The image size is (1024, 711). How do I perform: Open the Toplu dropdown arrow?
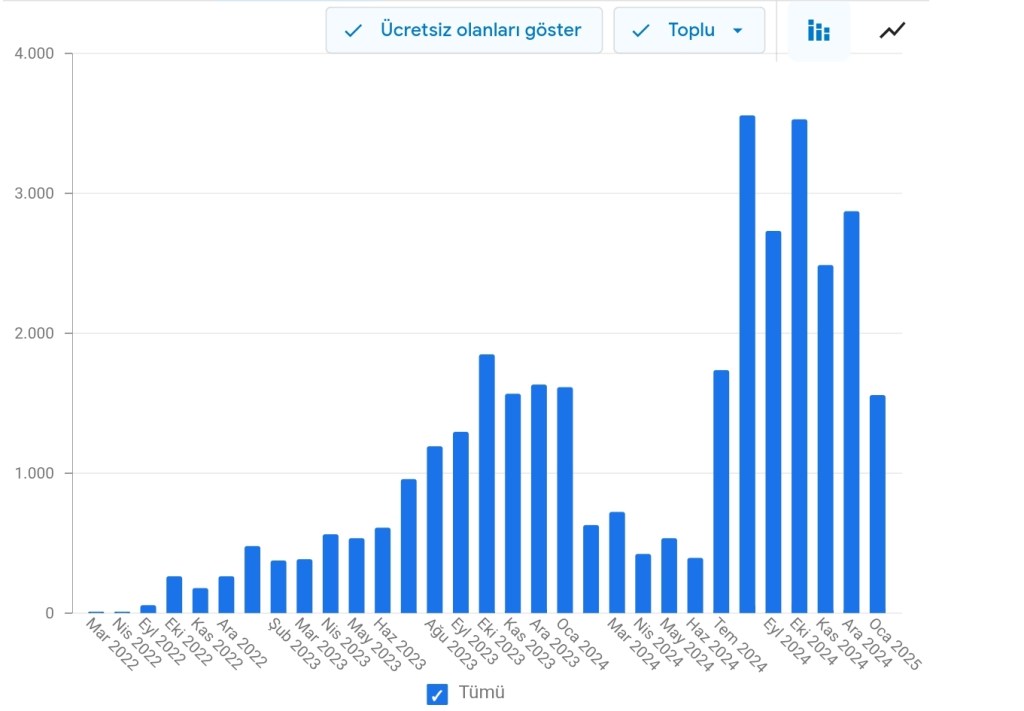click(x=738, y=31)
